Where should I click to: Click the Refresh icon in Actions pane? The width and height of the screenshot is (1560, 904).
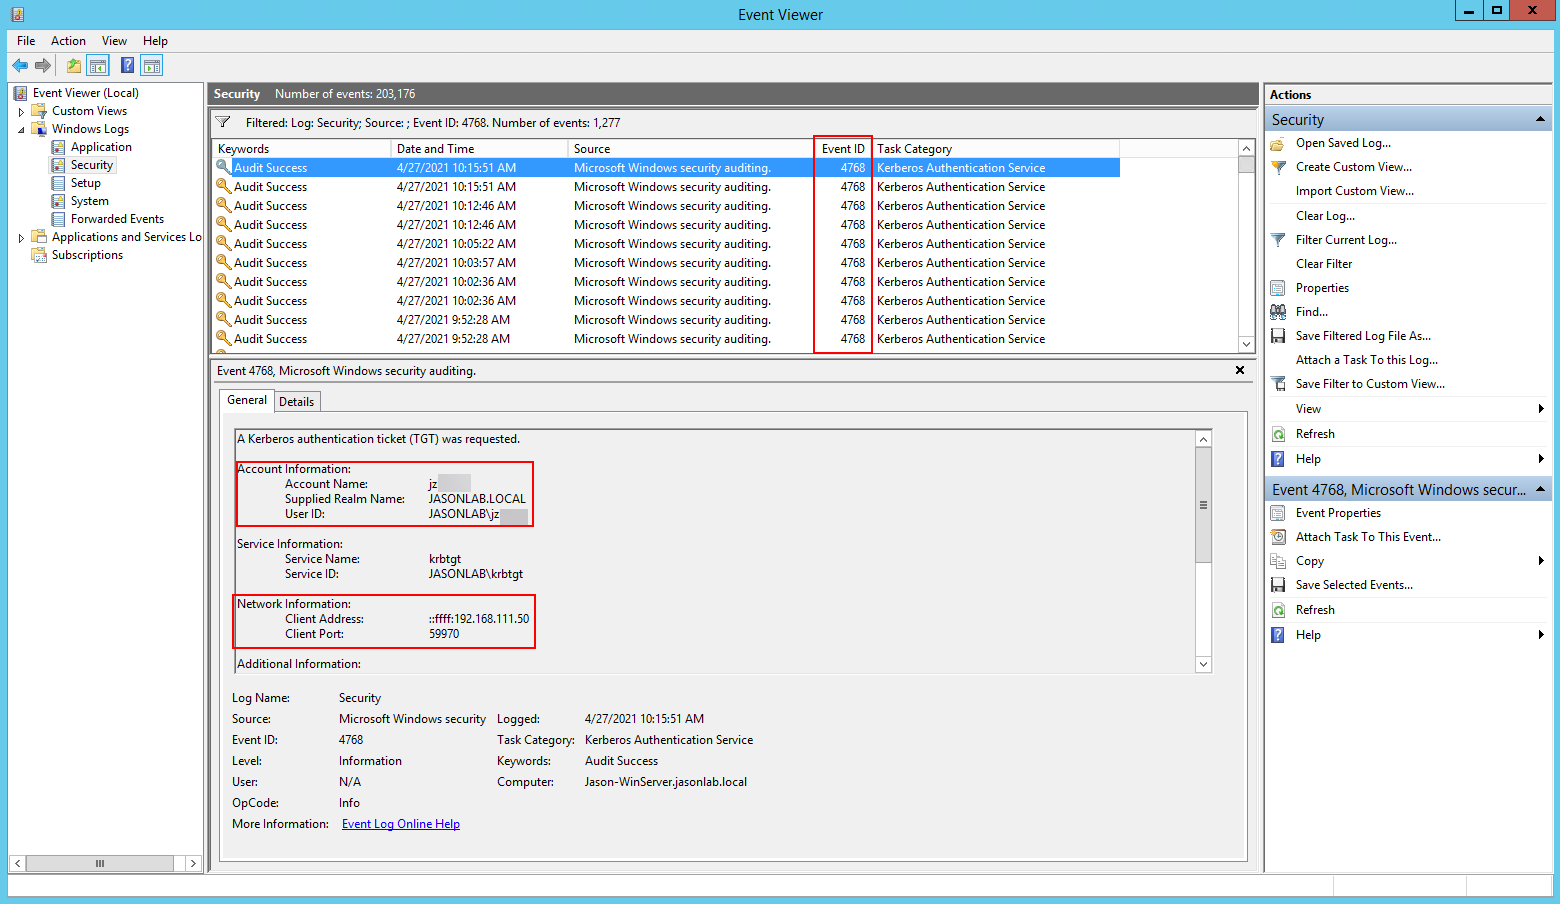point(1278,433)
